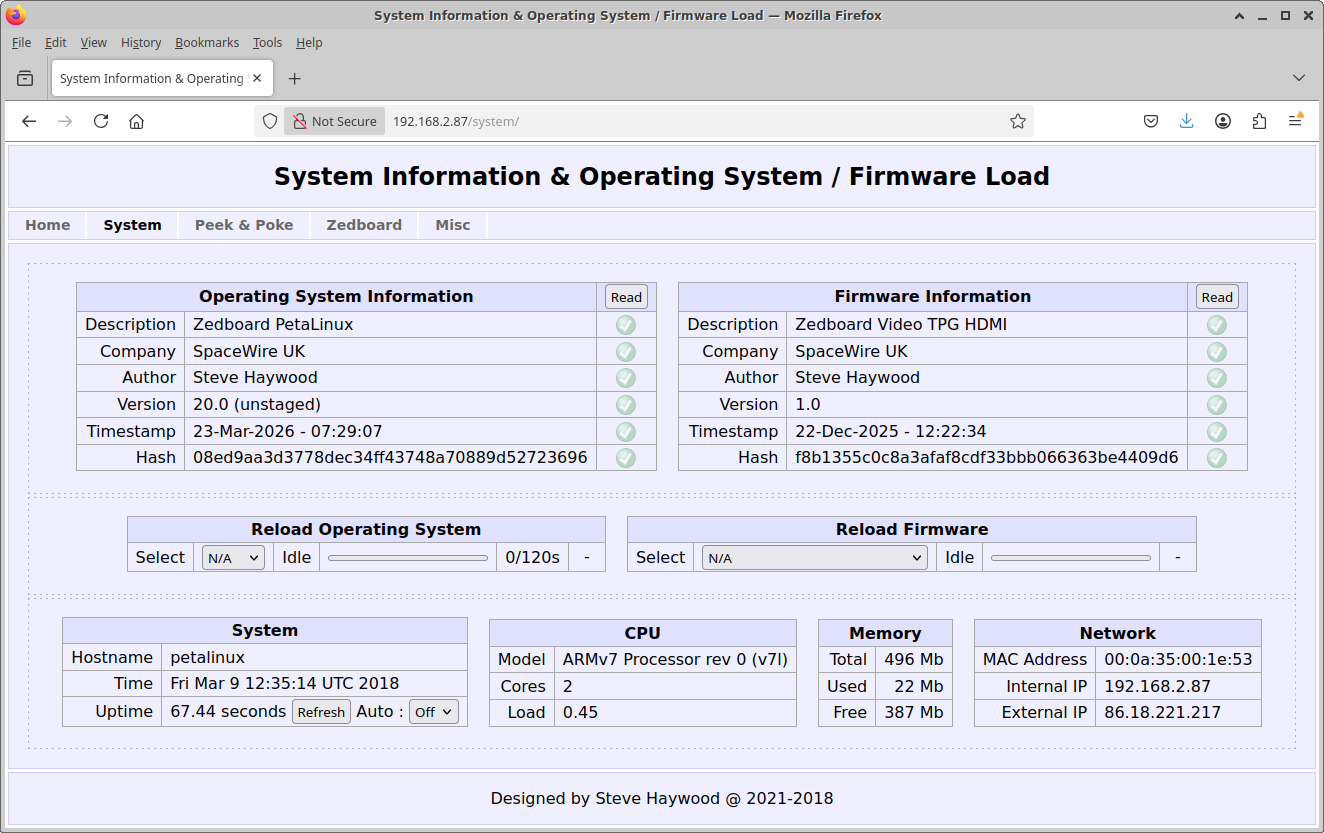Open the extensions puzzle icon
The image size is (1324, 833).
[x=1259, y=121]
